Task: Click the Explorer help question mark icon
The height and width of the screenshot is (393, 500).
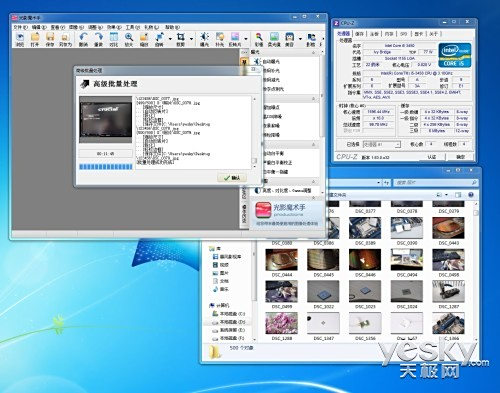Action: coord(471,195)
